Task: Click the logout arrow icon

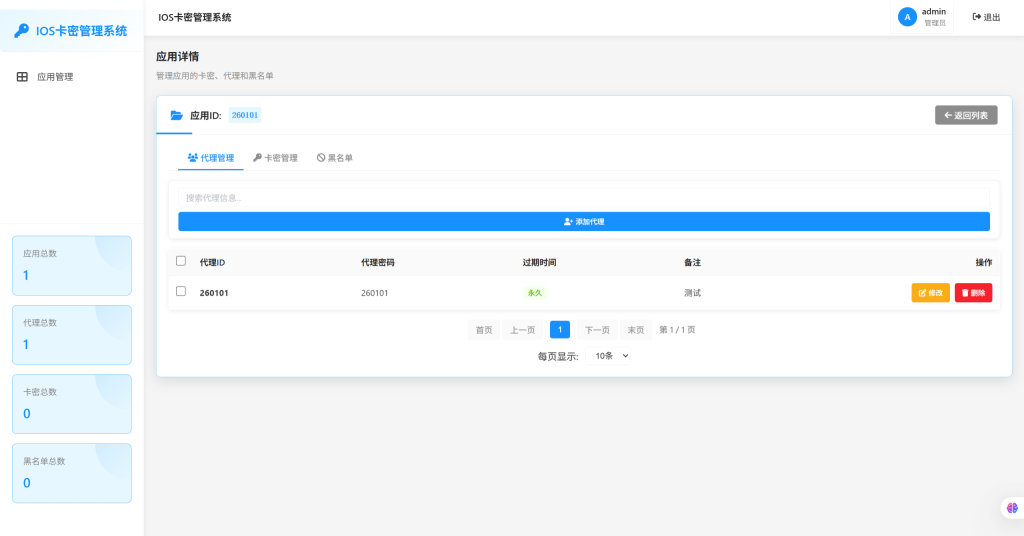Action: (976, 17)
